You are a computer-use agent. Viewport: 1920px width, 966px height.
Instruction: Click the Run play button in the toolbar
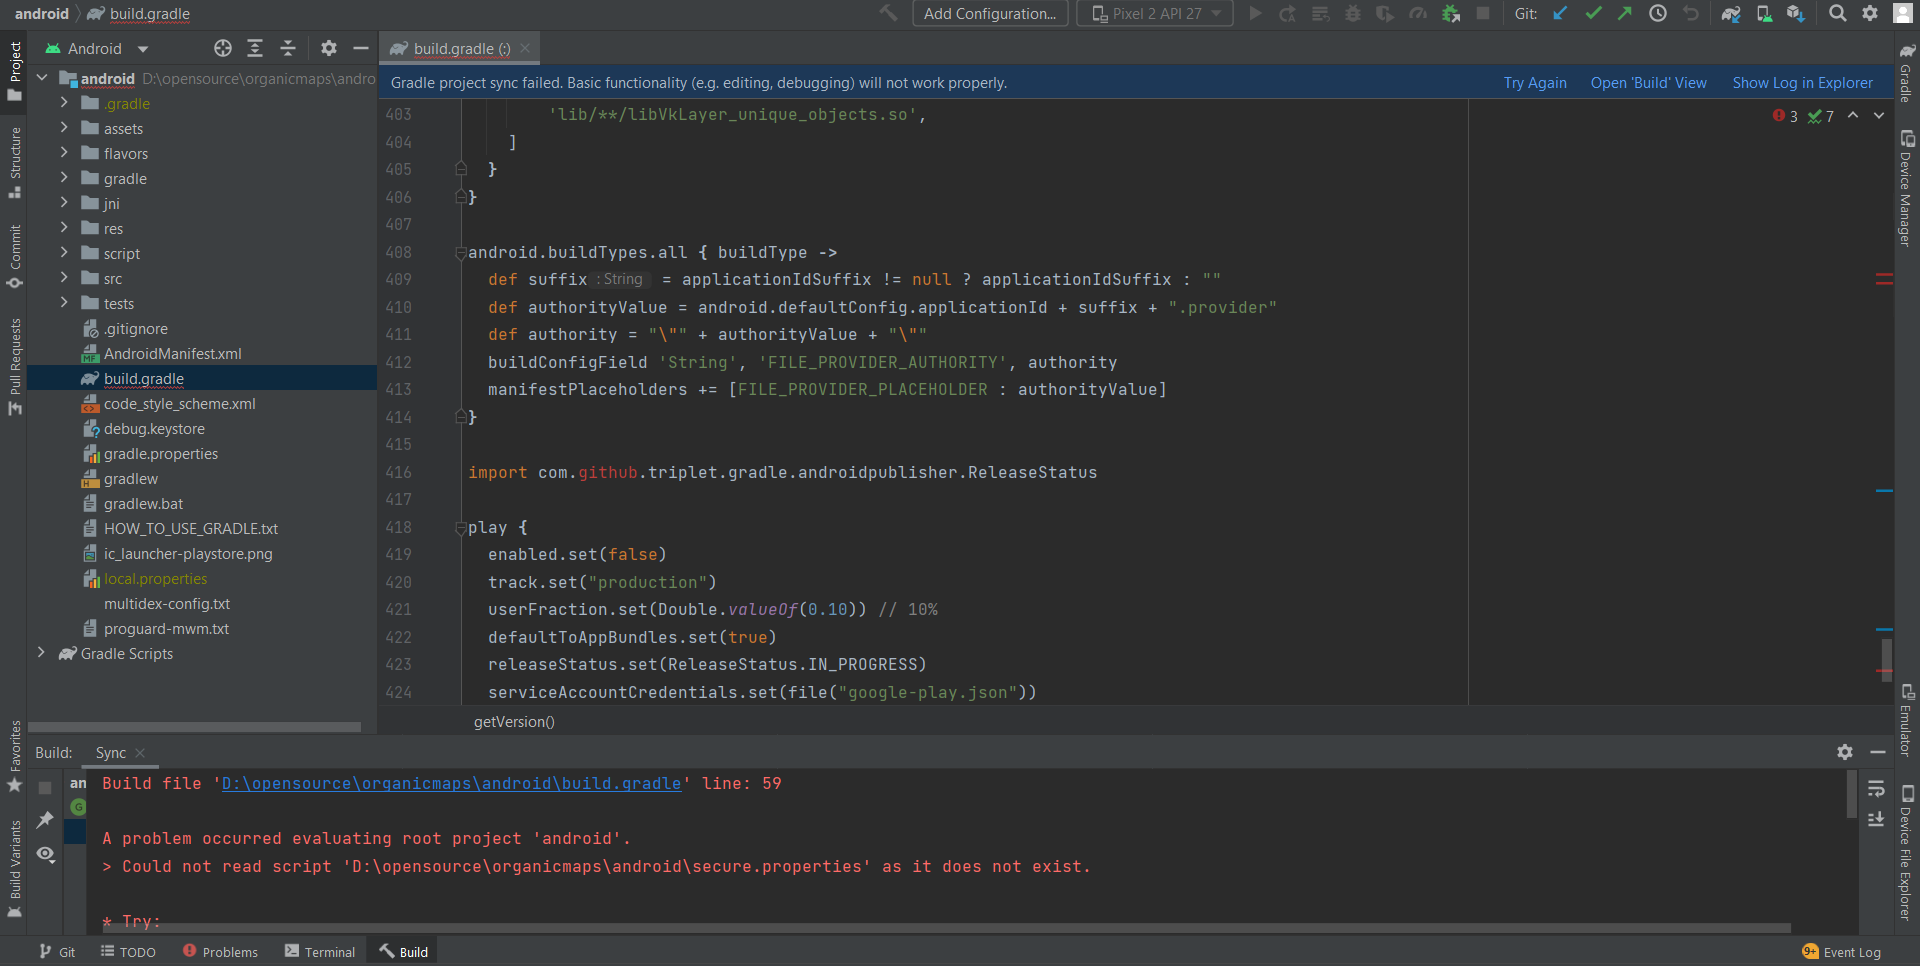tap(1256, 13)
